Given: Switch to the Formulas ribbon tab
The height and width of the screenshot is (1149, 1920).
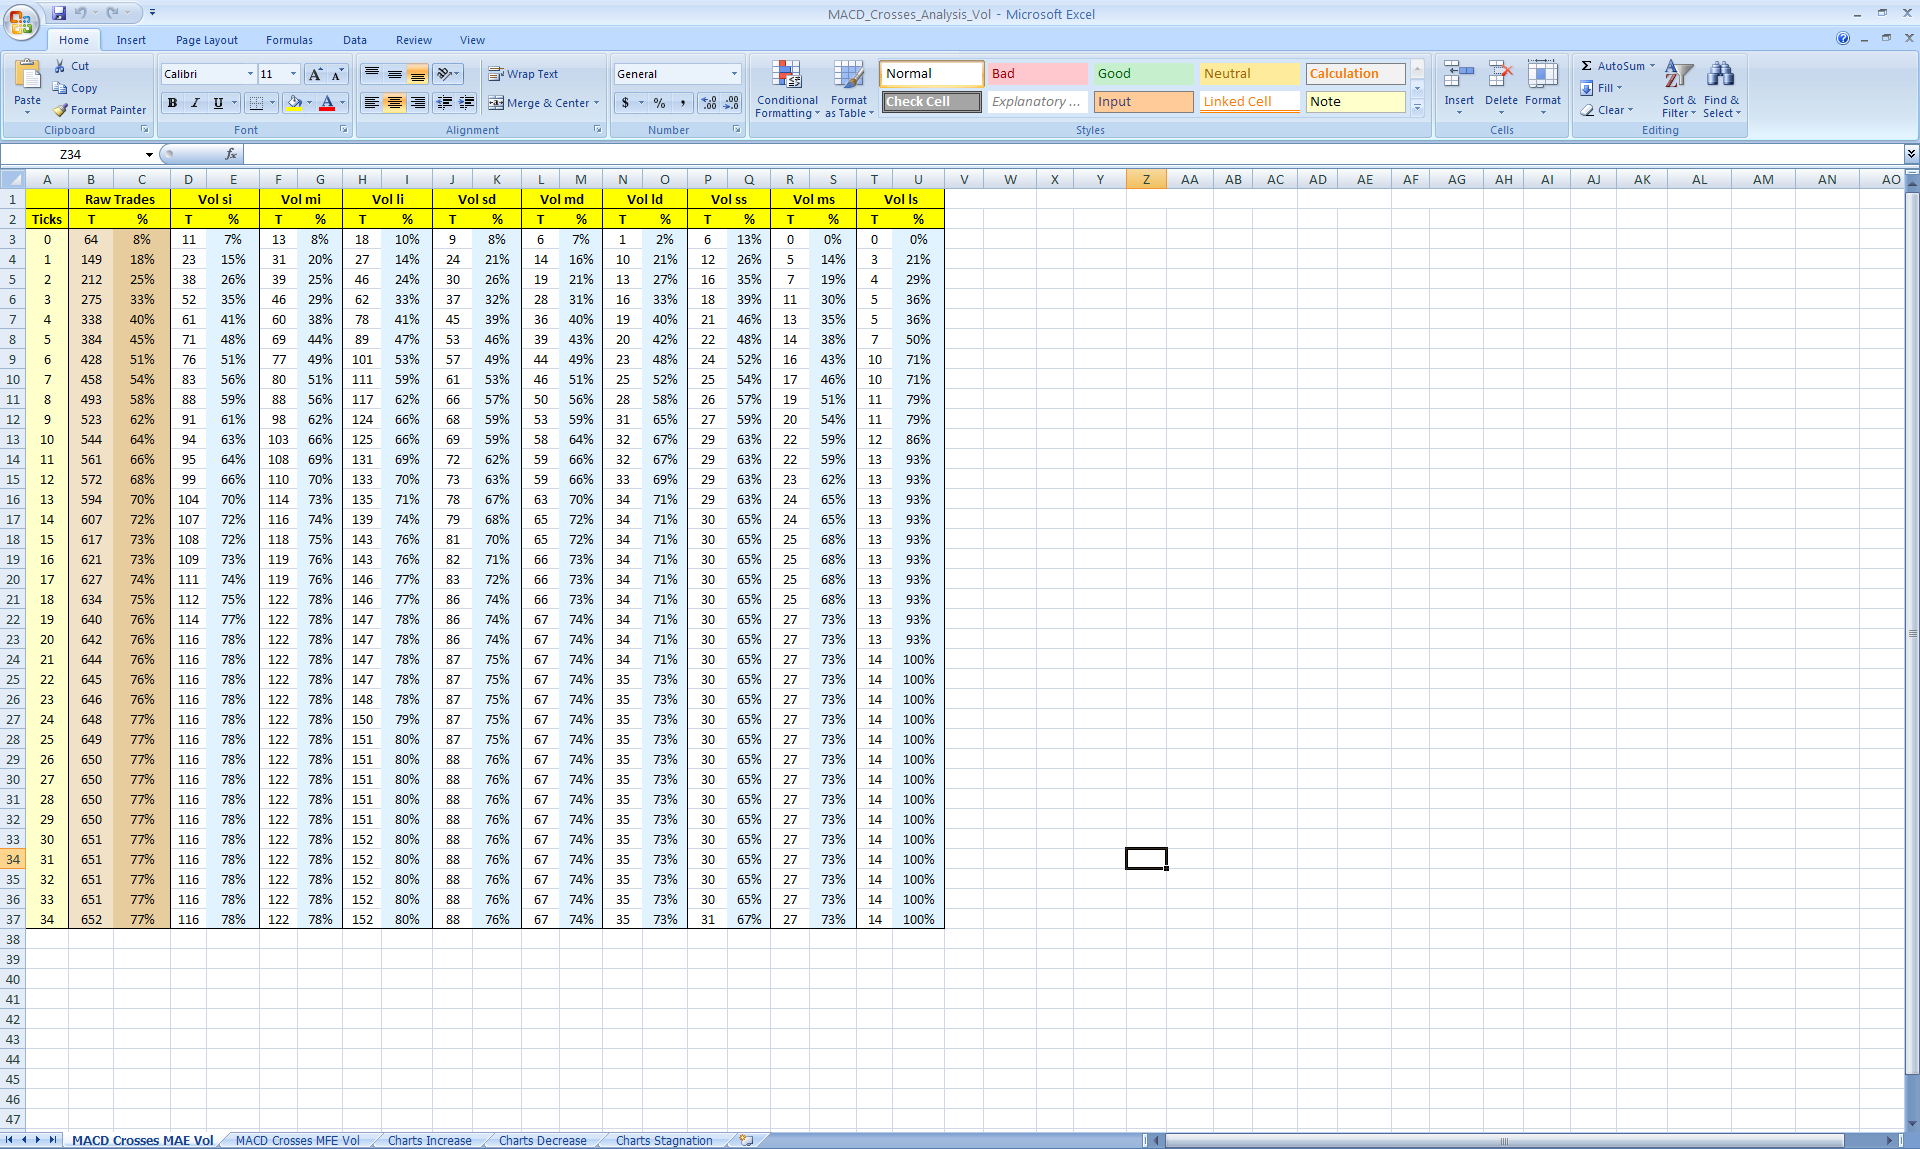Looking at the screenshot, I should tap(289, 40).
